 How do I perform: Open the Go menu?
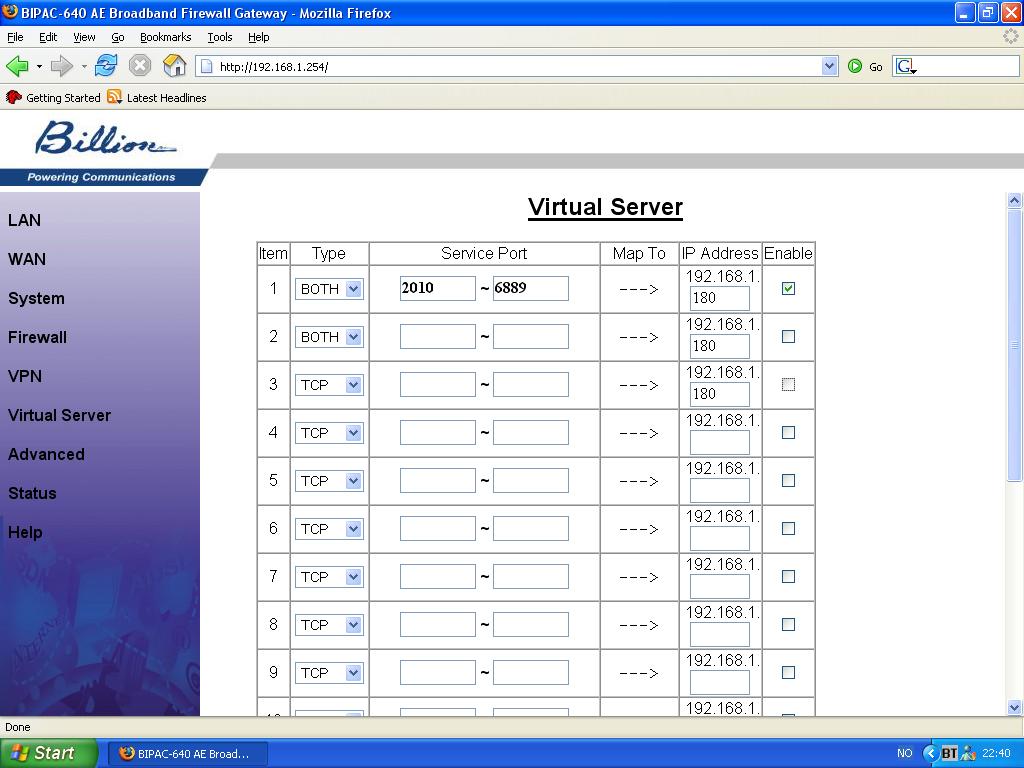tap(118, 37)
